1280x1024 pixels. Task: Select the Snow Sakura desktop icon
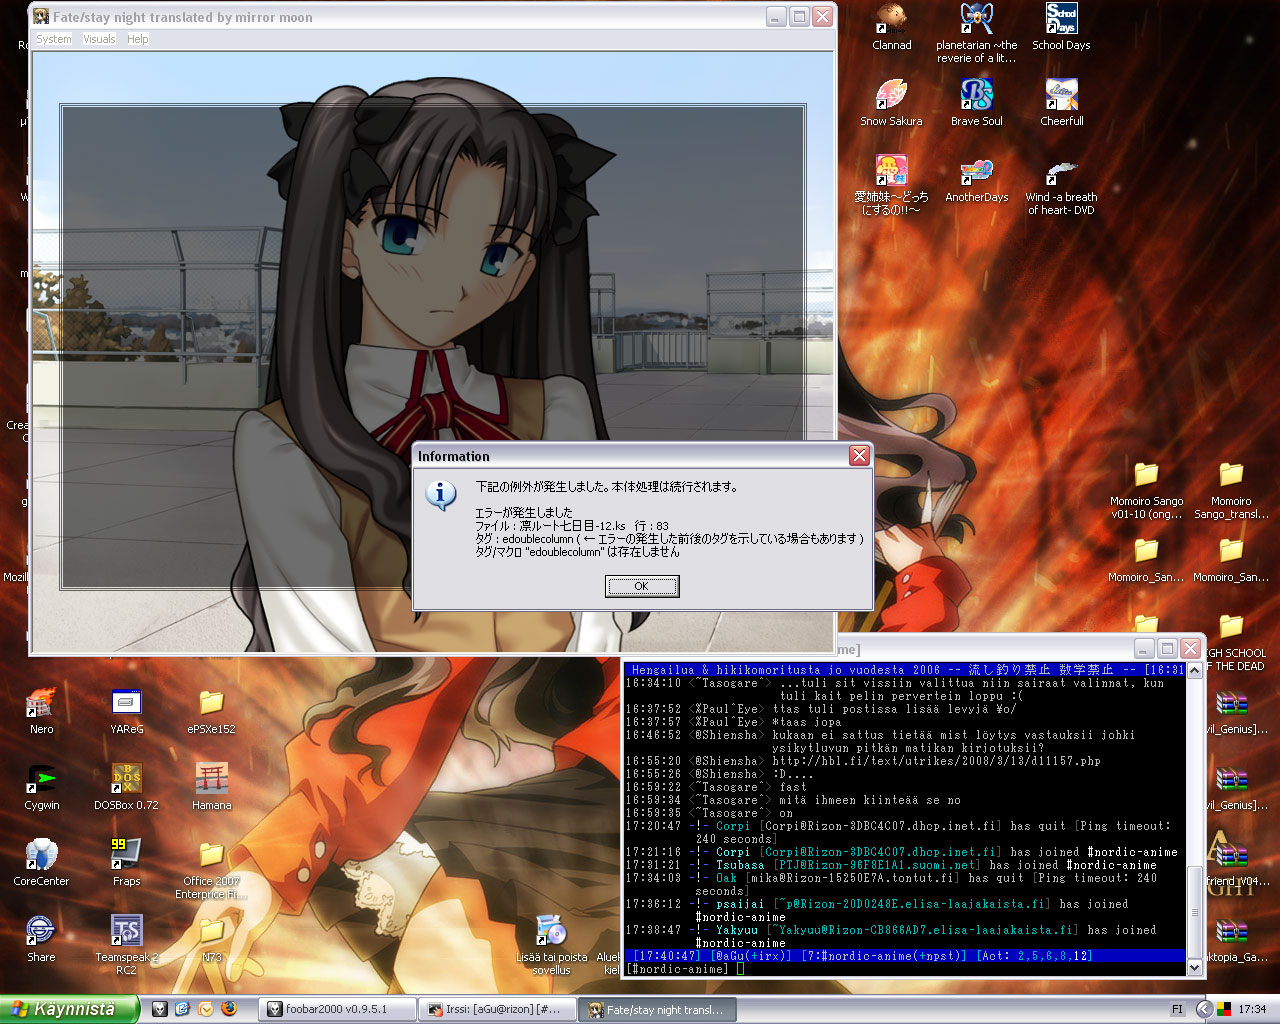tap(891, 103)
